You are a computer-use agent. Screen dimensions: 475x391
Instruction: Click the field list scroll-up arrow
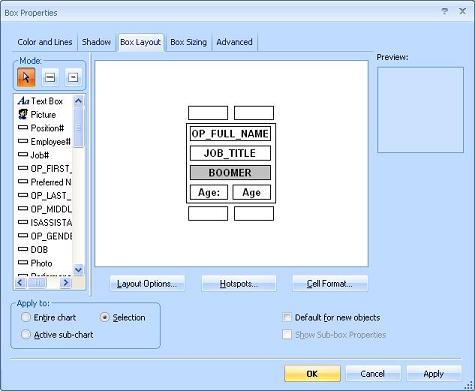pos(78,100)
